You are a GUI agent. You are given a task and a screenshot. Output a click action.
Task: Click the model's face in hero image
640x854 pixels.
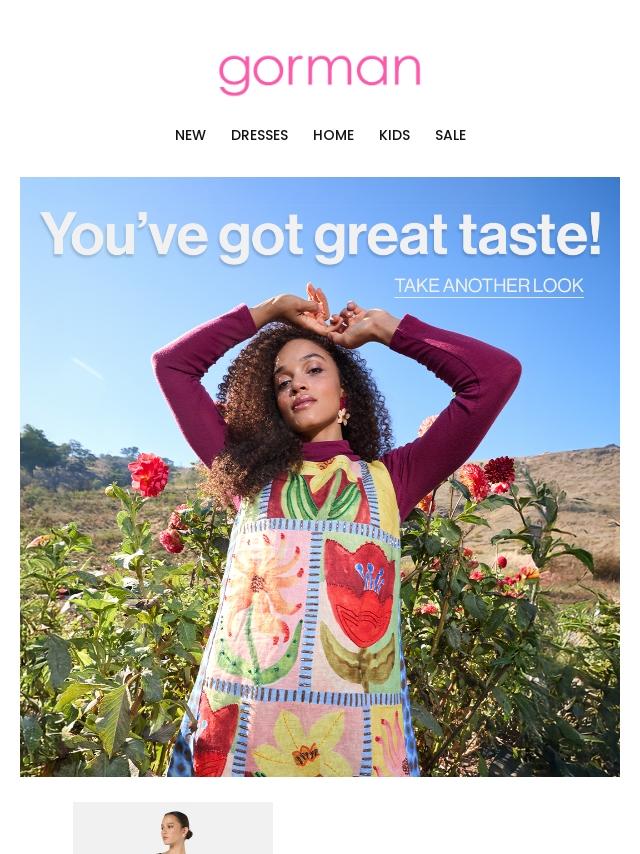(x=308, y=387)
